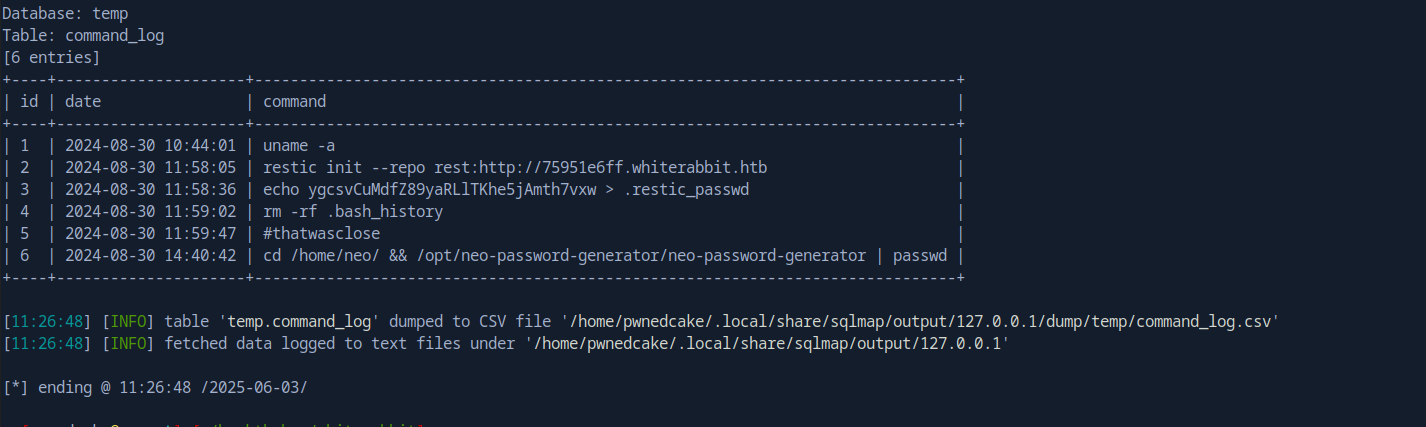Screen dimensions: 1426x427
Task: Click the 'uname -a' command entry
Action: [x=298, y=146]
